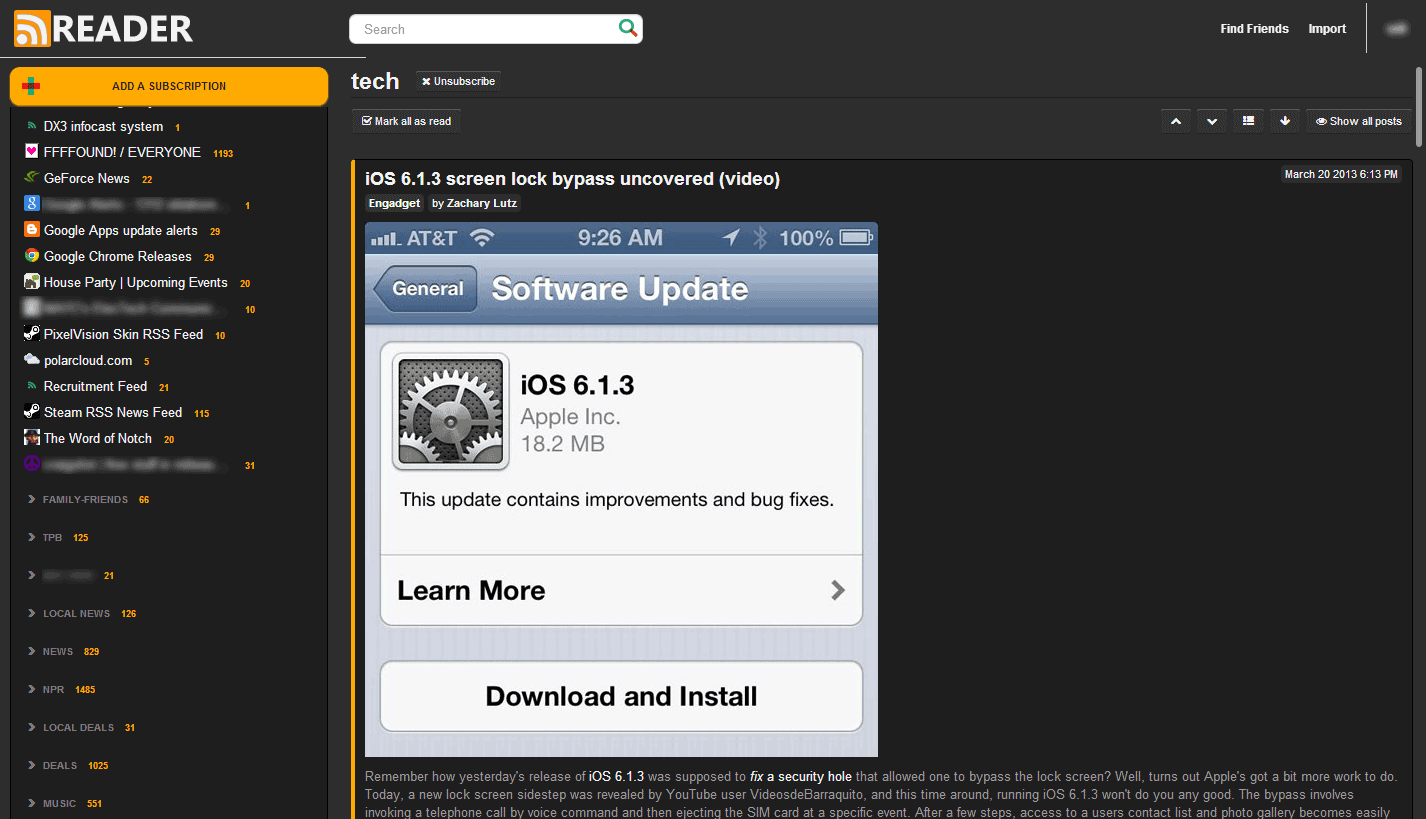1426x819 pixels.
Task: Expand the blurred folder with 21 unread
Action: [32, 575]
